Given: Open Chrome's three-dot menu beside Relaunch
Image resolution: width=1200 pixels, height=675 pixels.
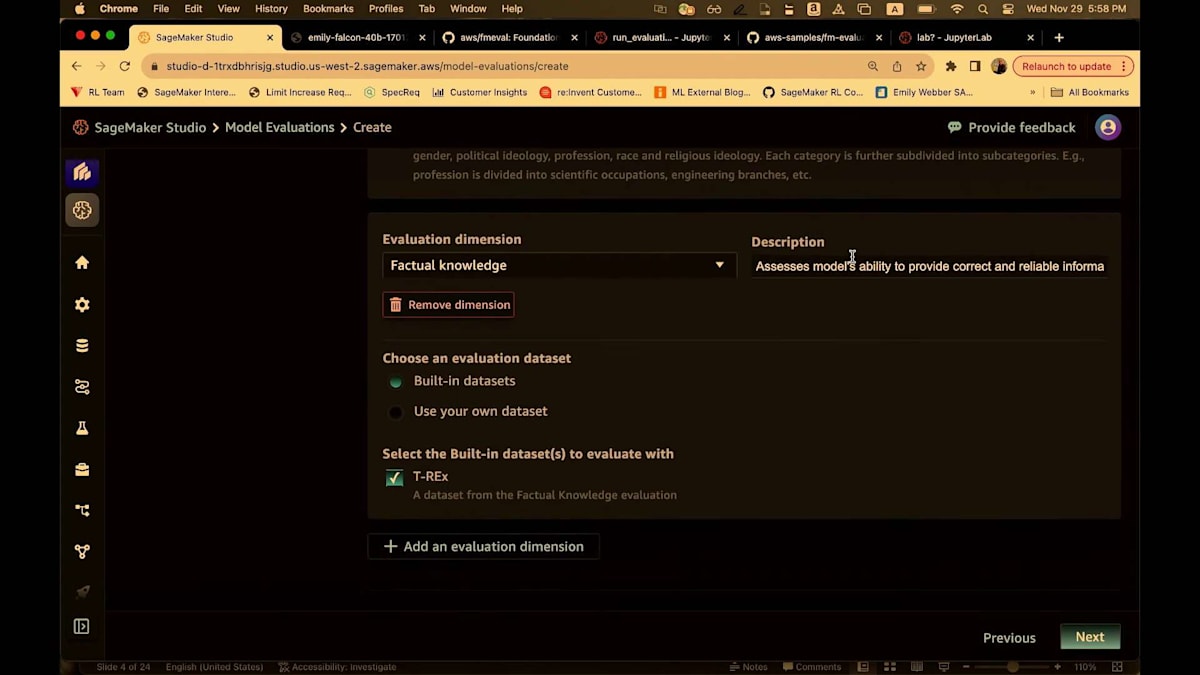Looking at the screenshot, I should coord(1123,66).
